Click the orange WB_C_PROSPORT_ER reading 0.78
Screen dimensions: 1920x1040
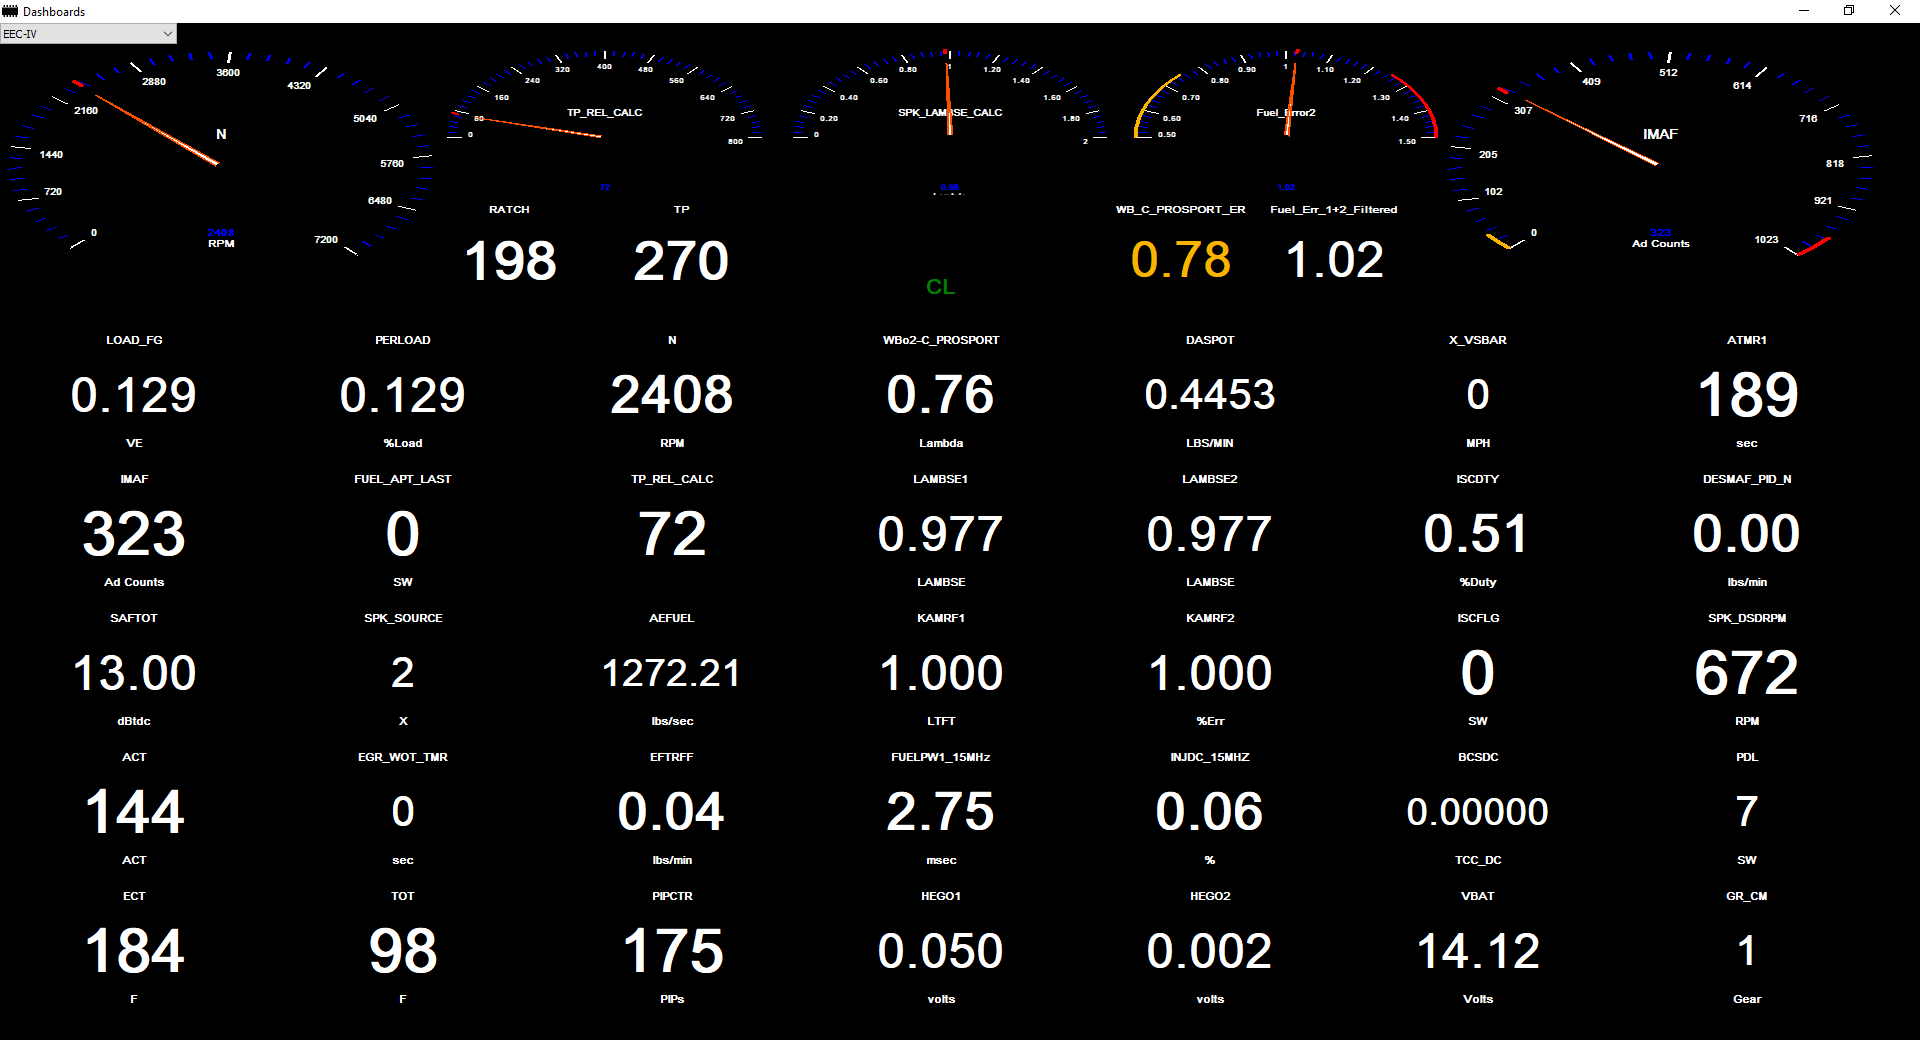pos(1180,260)
